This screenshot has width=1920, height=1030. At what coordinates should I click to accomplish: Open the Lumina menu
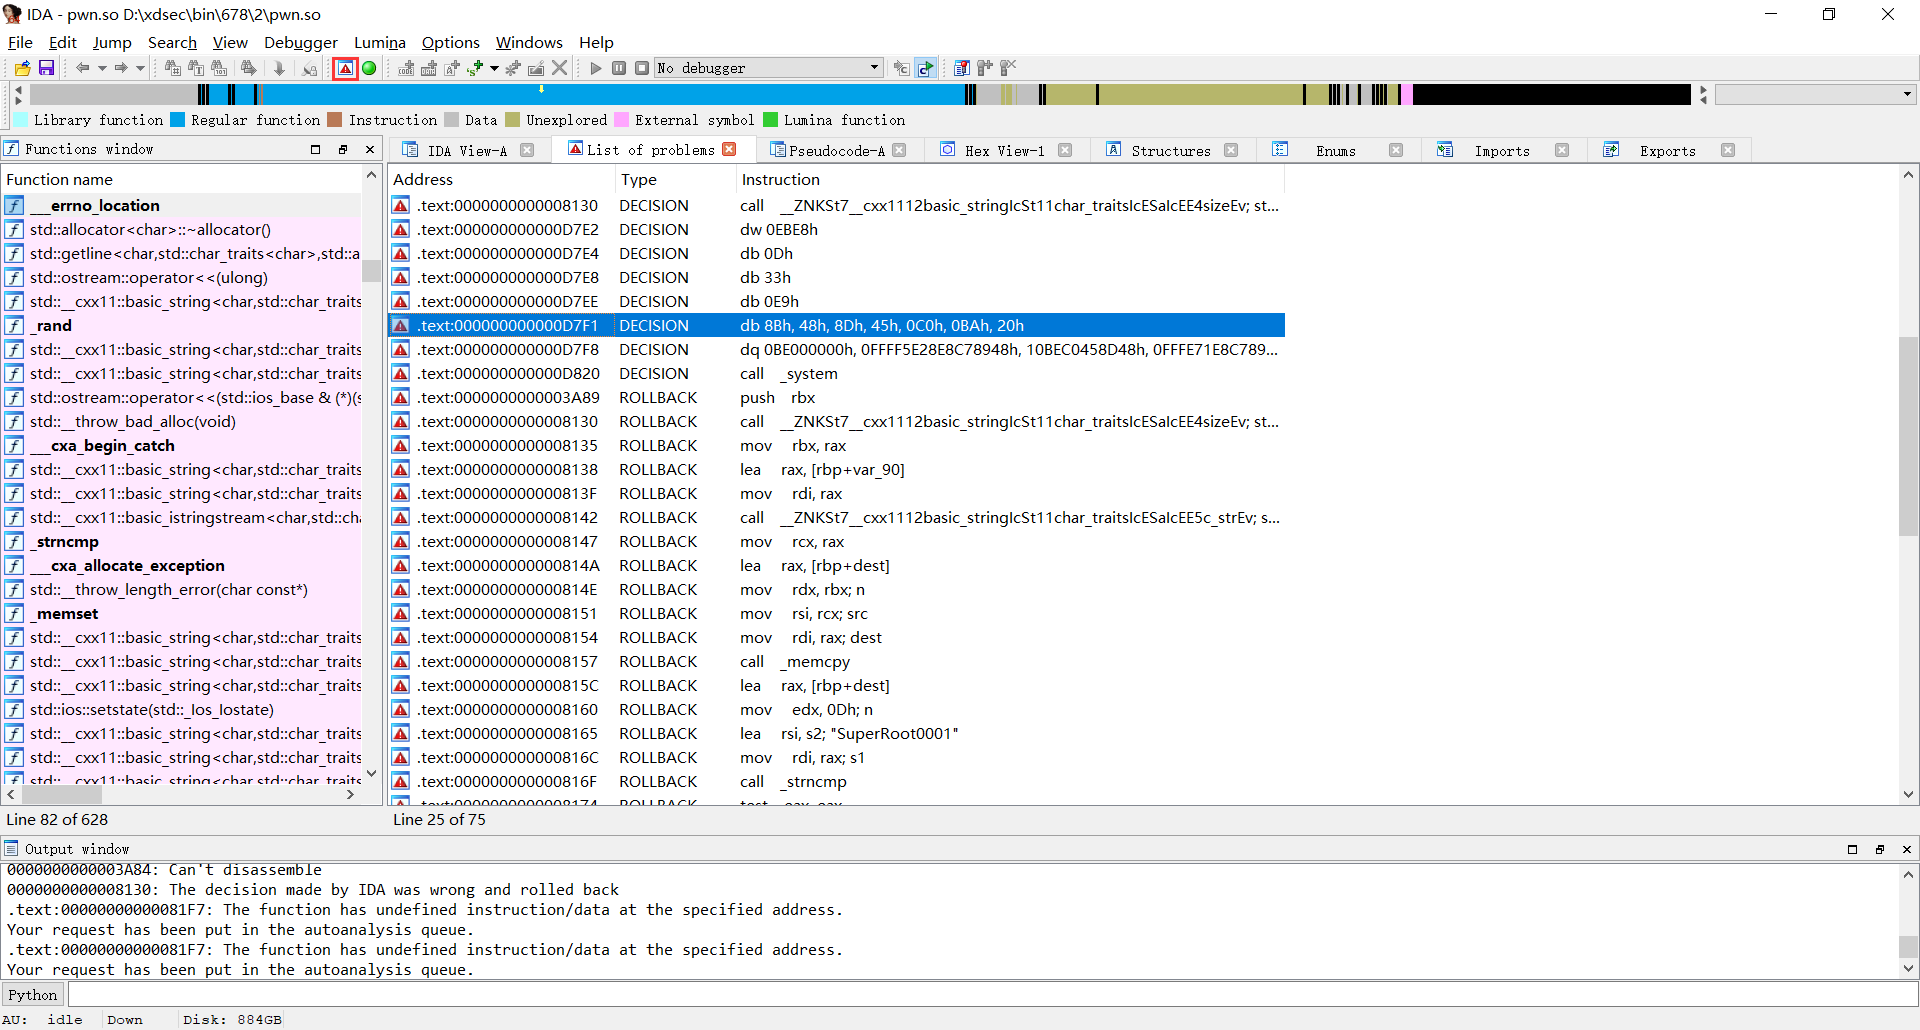380,42
